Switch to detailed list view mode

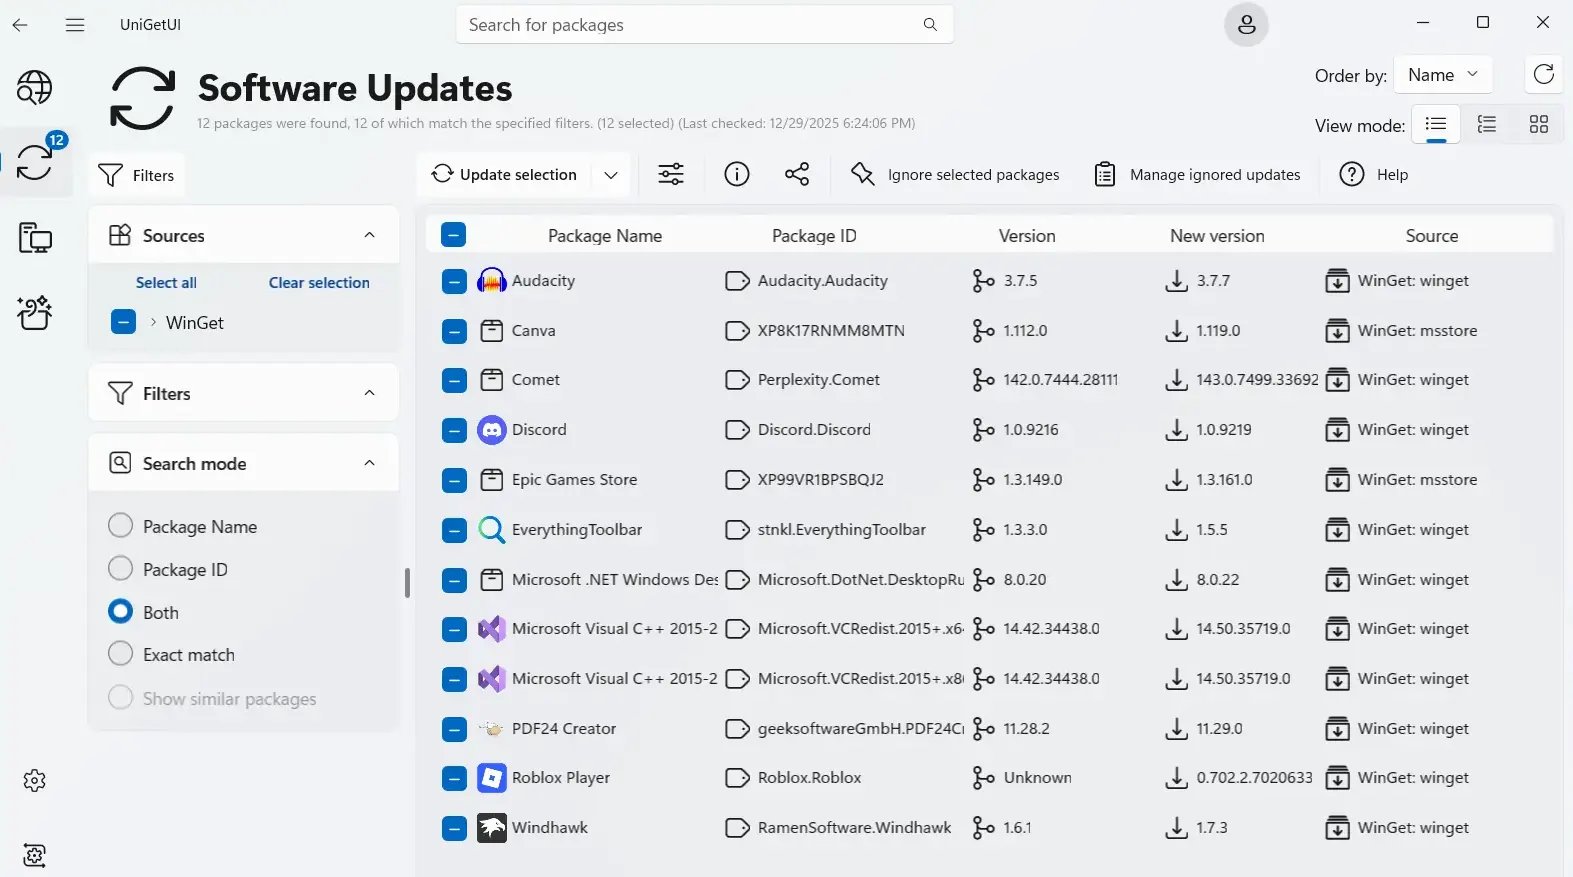1487,125
